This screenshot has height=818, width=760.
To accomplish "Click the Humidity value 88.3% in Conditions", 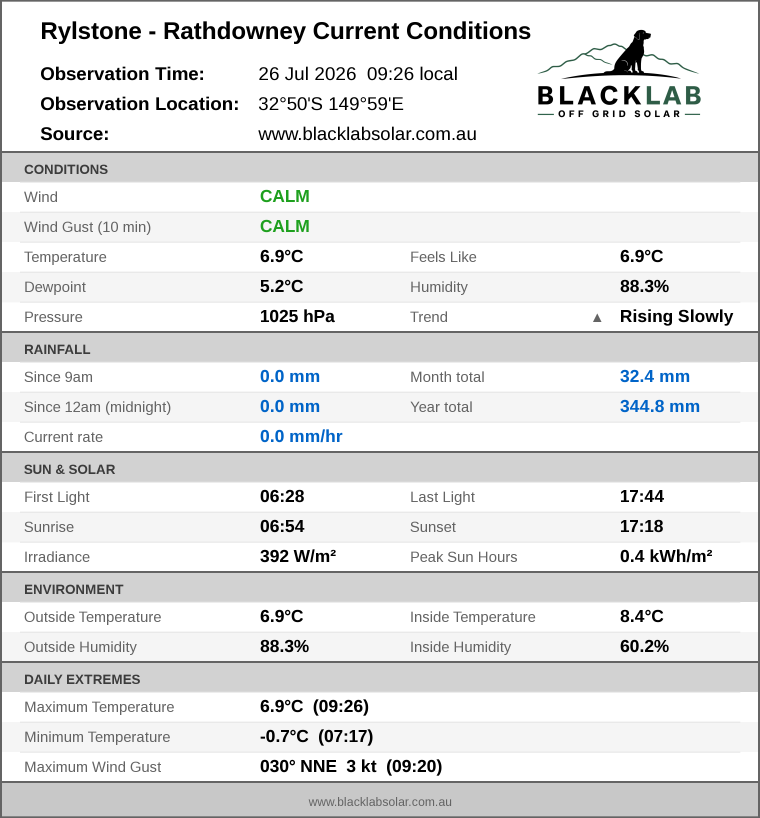I will (x=644, y=286).
